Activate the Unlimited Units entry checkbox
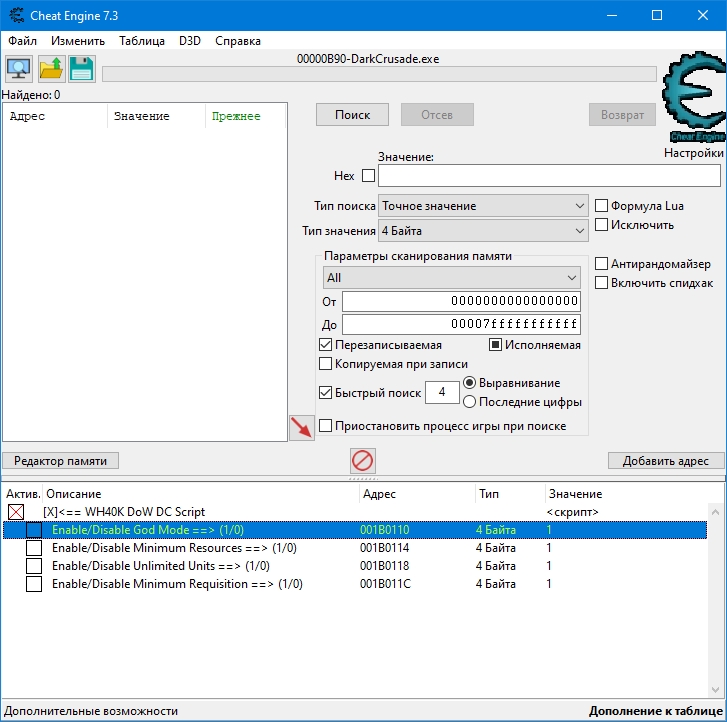 pyautogui.click(x=34, y=566)
